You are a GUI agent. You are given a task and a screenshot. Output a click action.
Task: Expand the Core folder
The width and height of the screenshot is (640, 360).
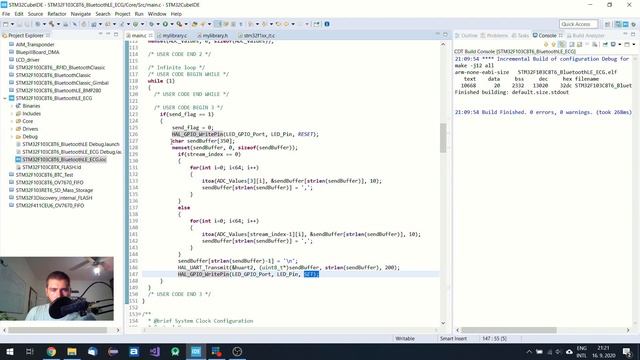click(x=12, y=121)
